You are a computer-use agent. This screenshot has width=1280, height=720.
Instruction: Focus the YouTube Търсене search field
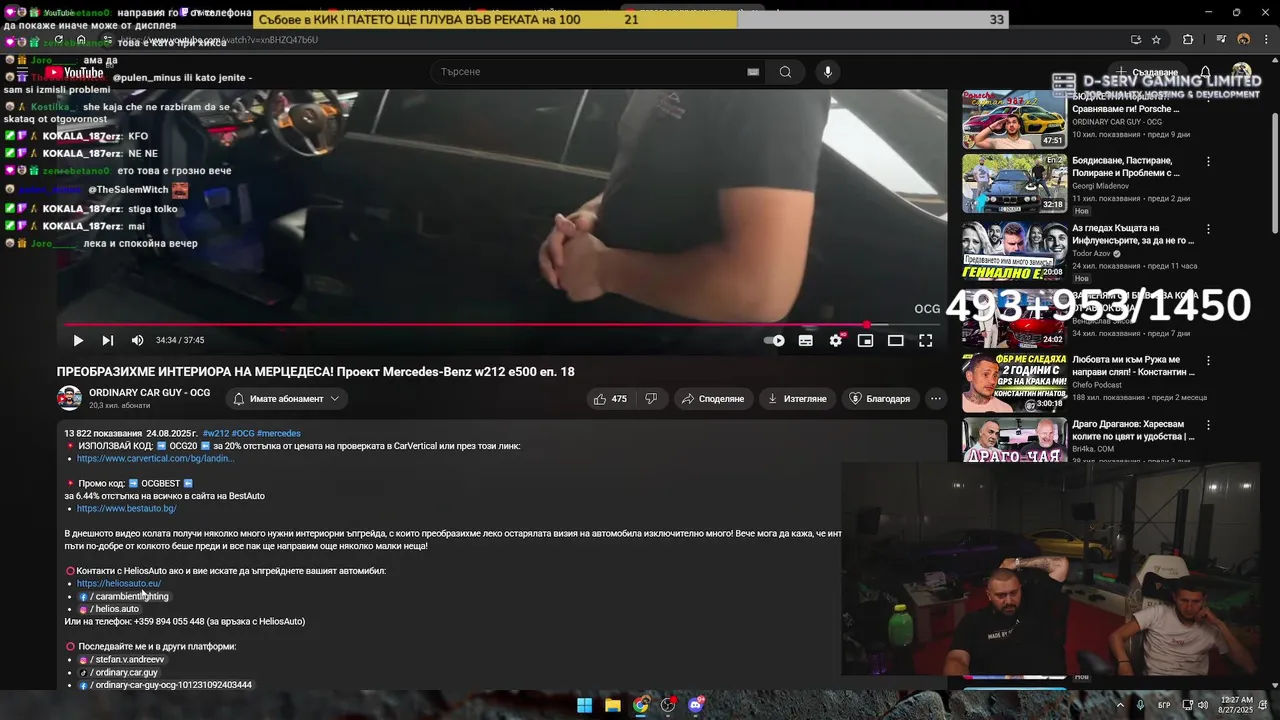(590, 72)
